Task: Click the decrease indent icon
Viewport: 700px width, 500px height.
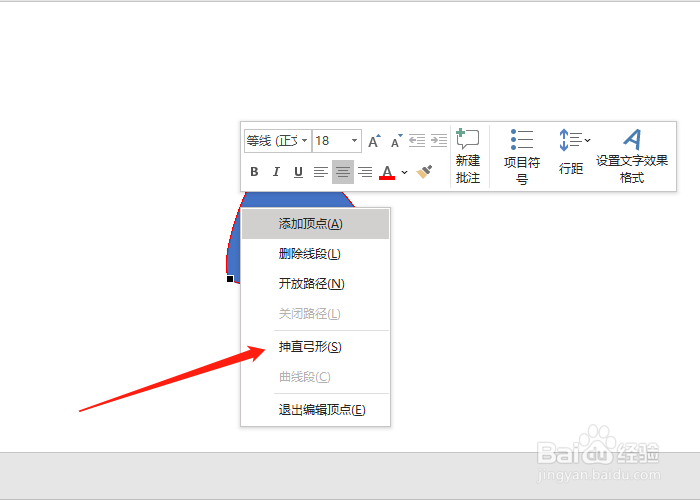Action: [x=417, y=141]
